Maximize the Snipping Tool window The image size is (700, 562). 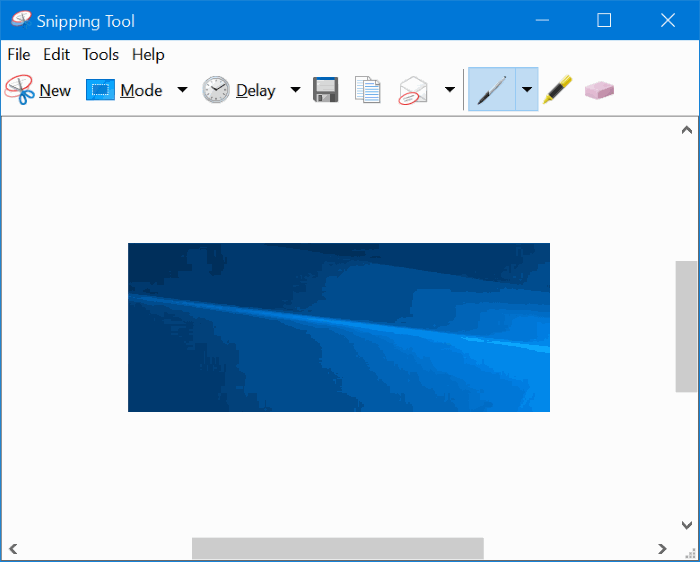[x=604, y=20]
